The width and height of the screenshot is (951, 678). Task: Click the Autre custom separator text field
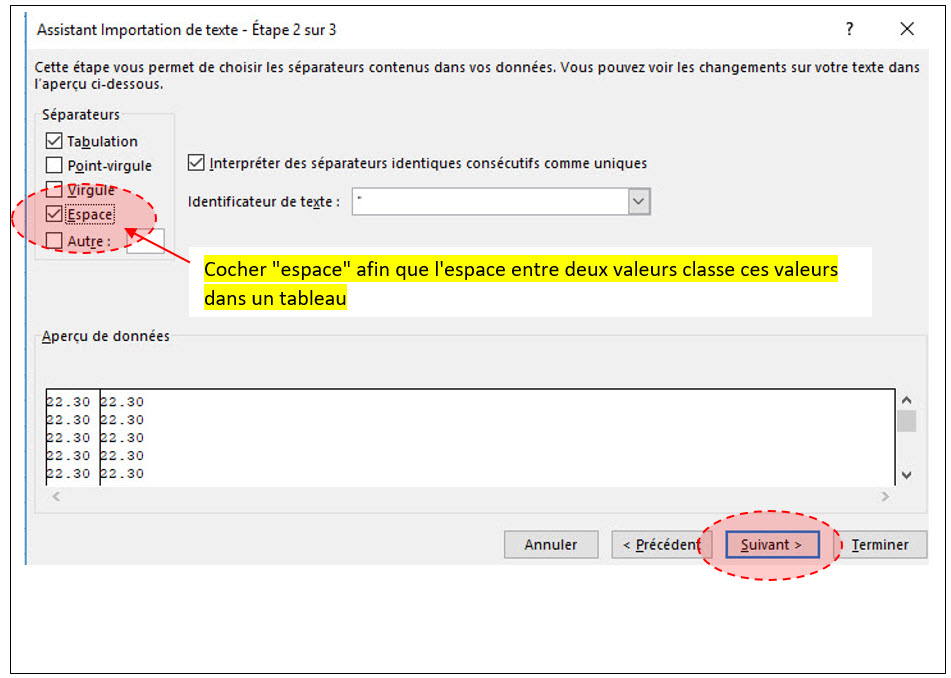pyautogui.click(x=146, y=243)
